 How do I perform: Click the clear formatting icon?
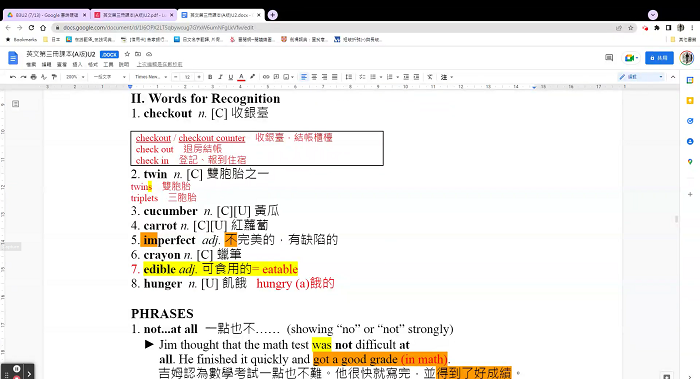[429, 77]
